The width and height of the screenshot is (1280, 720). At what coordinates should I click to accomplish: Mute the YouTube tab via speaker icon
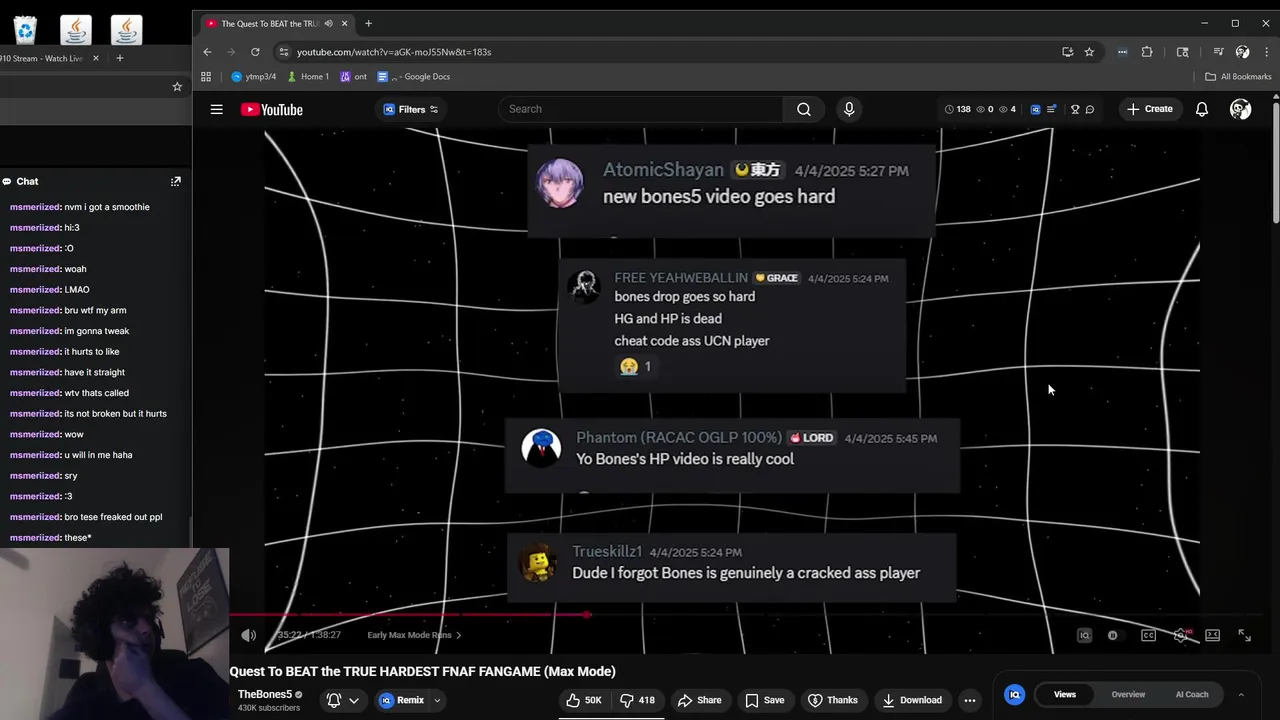pos(328,23)
